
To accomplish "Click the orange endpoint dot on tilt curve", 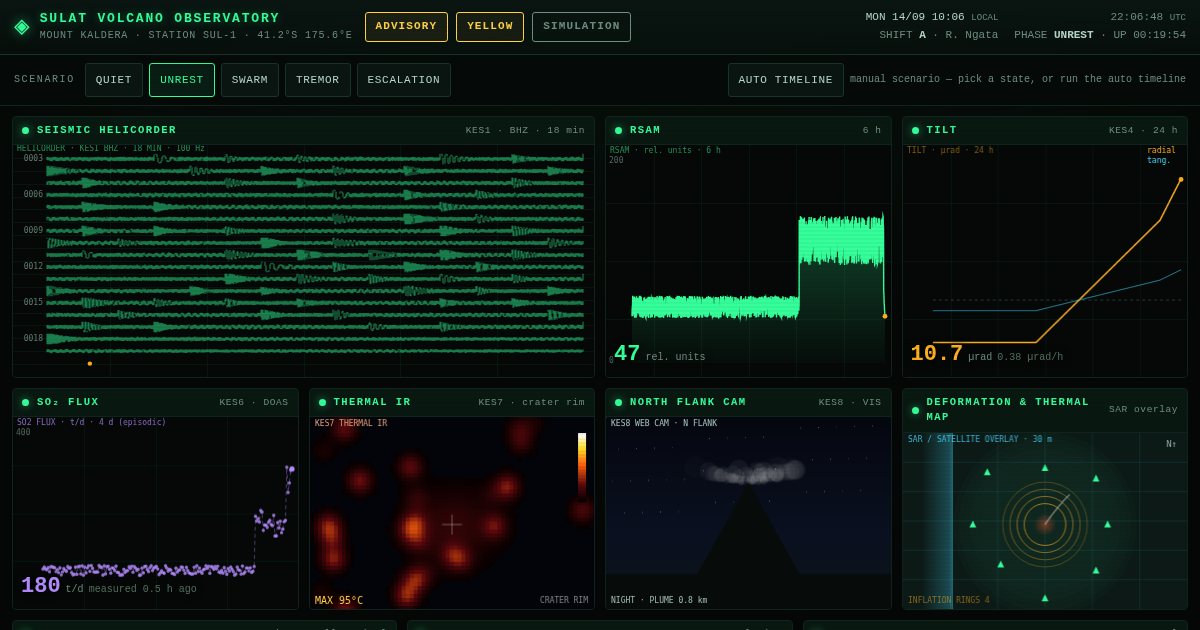I will pos(1181,179).
